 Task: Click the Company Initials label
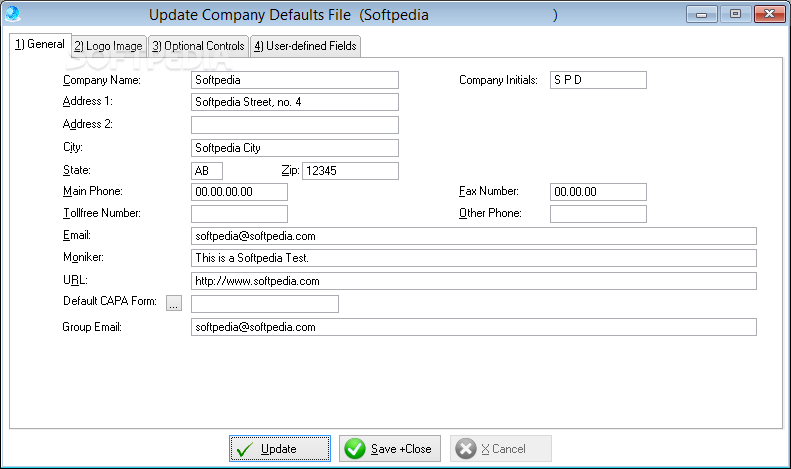coord(498,80)
